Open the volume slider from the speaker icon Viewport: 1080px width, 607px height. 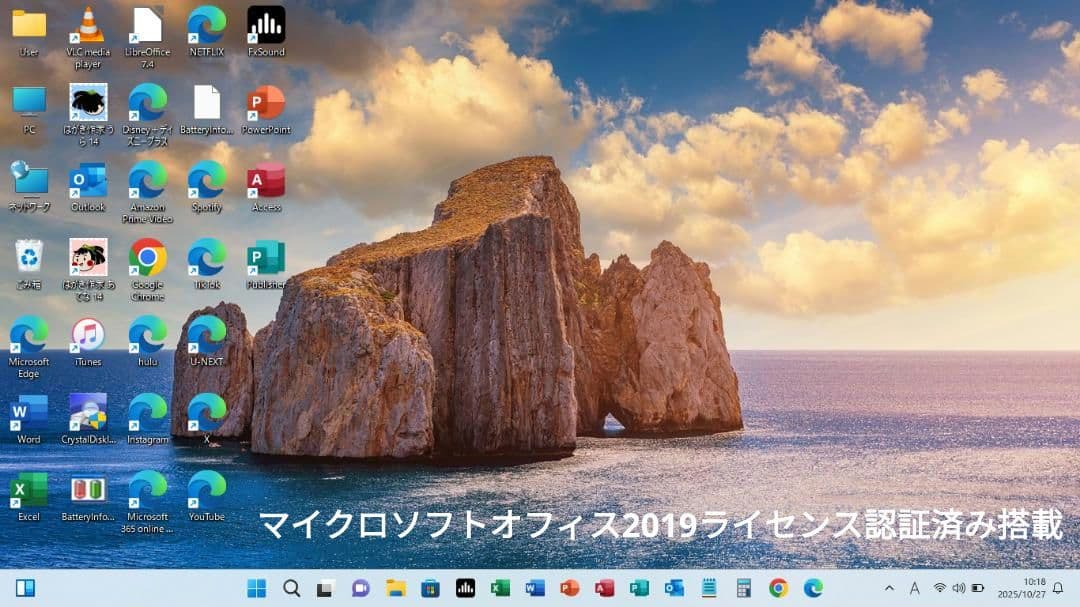click(957, 588)
